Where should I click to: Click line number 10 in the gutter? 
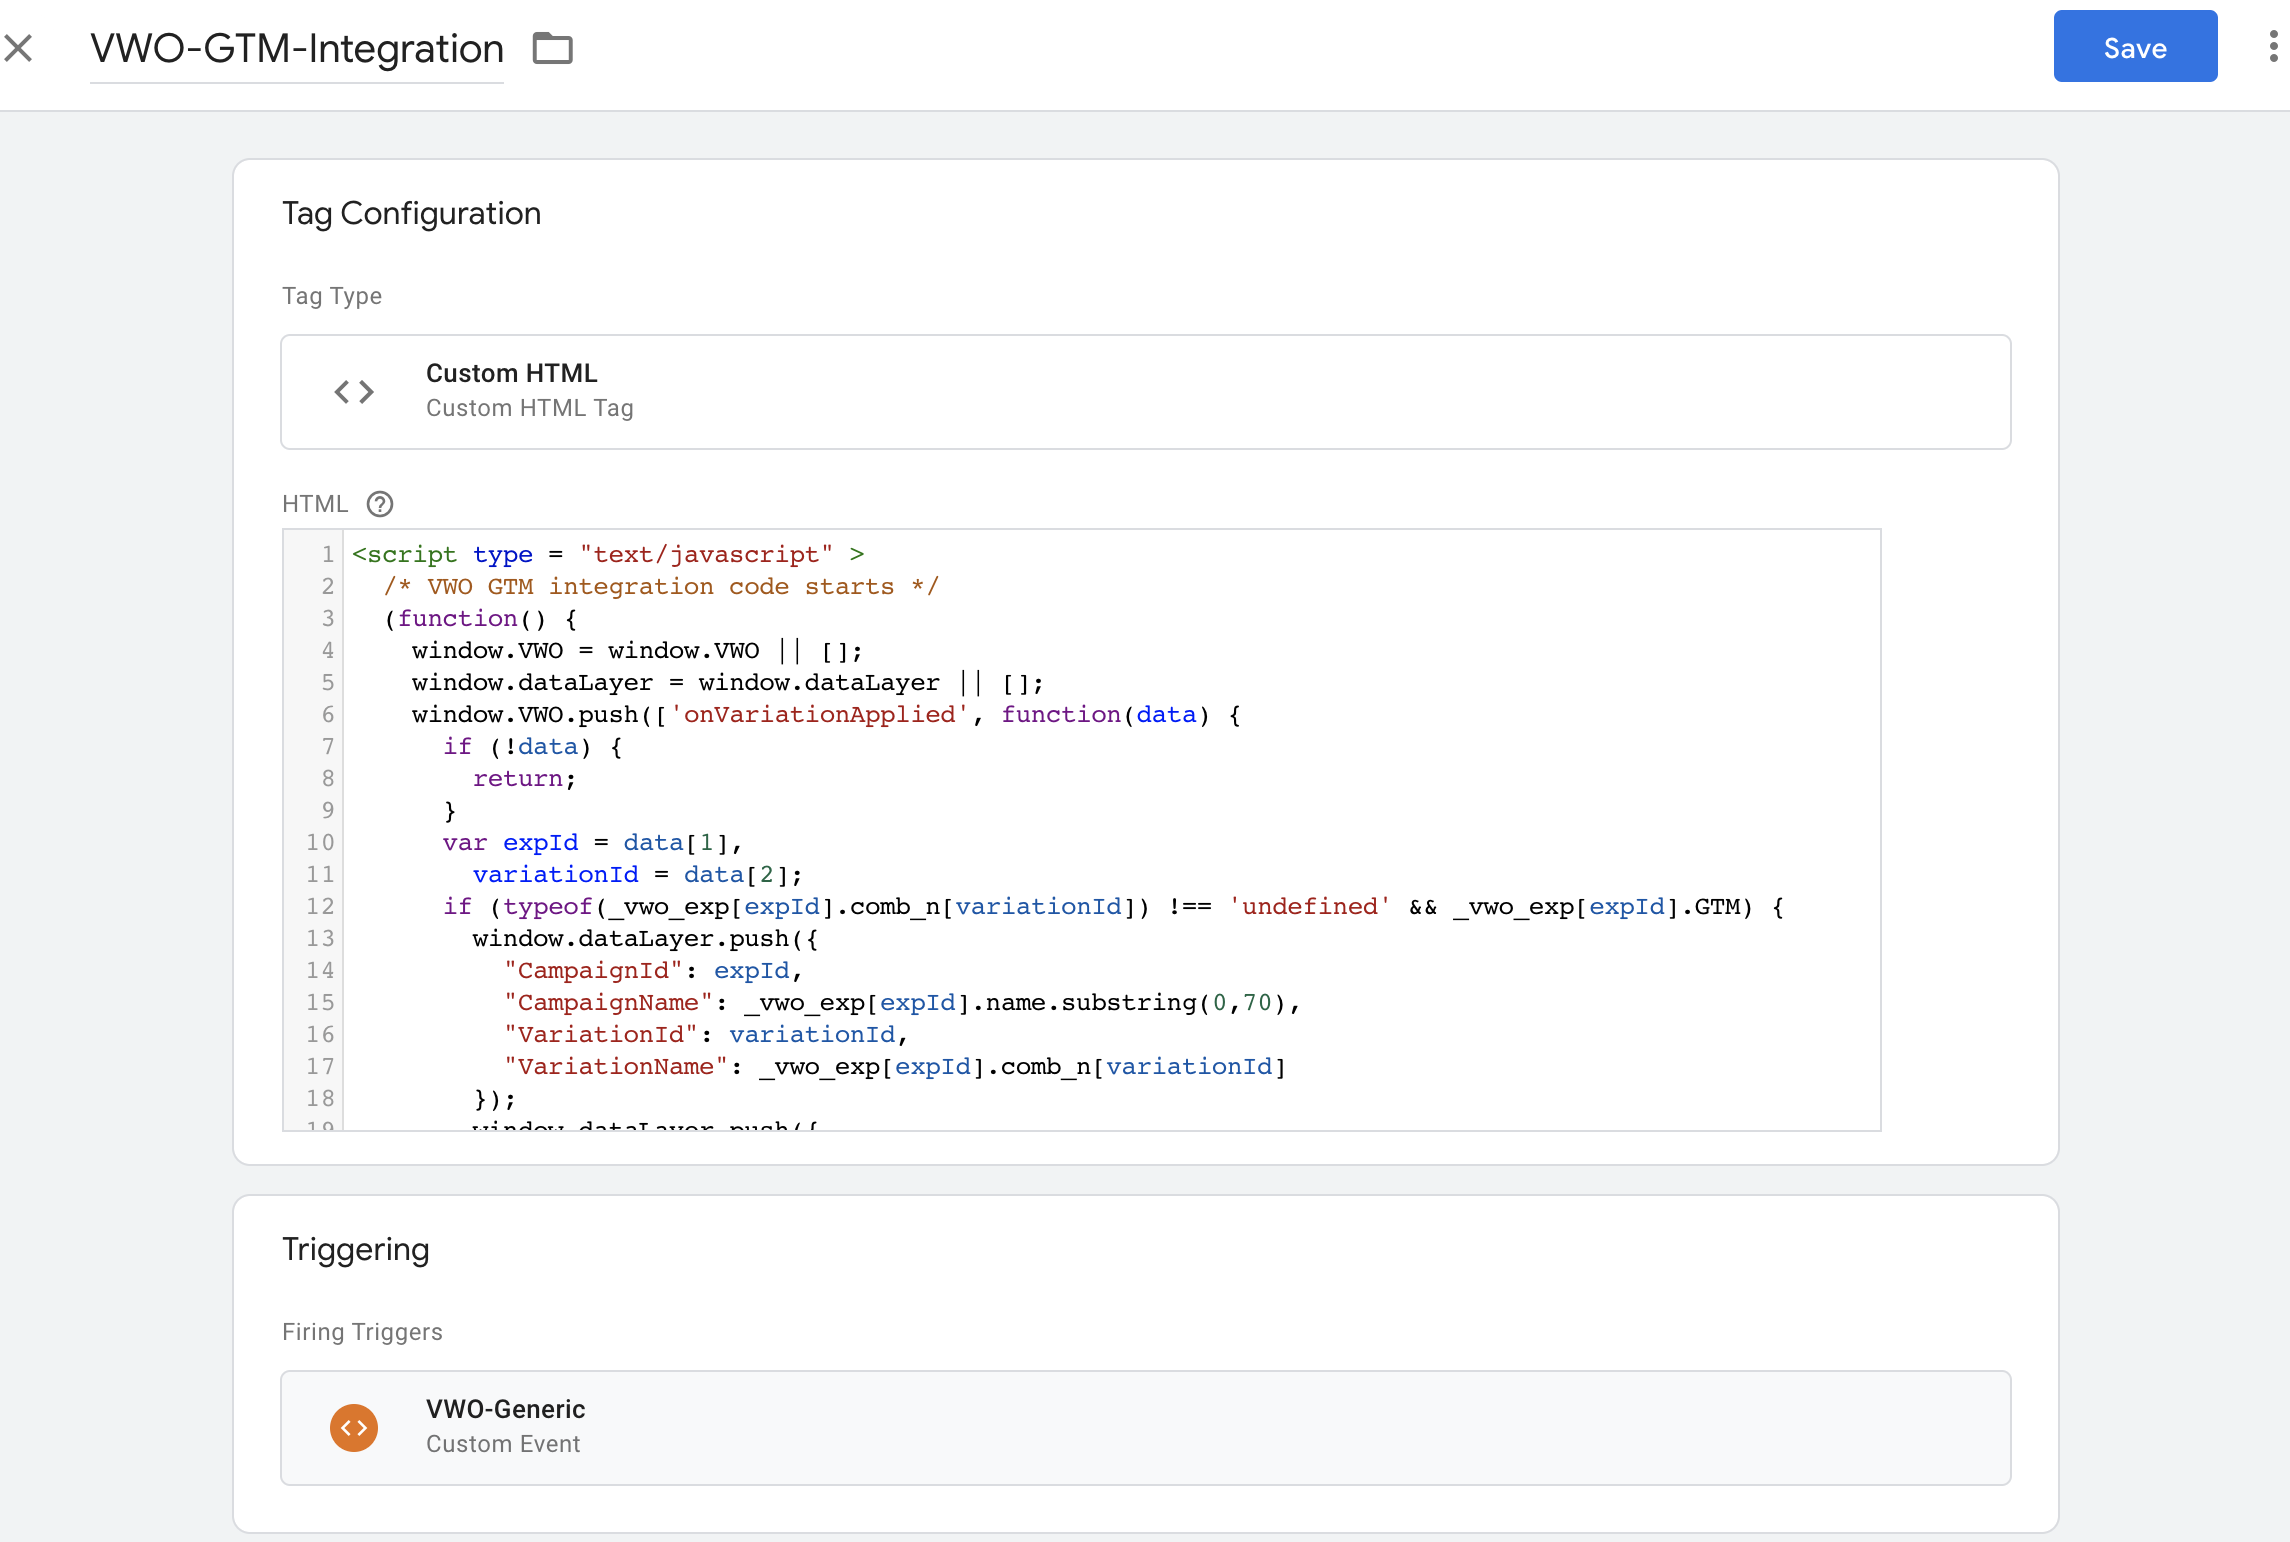(x=320, y=842)
